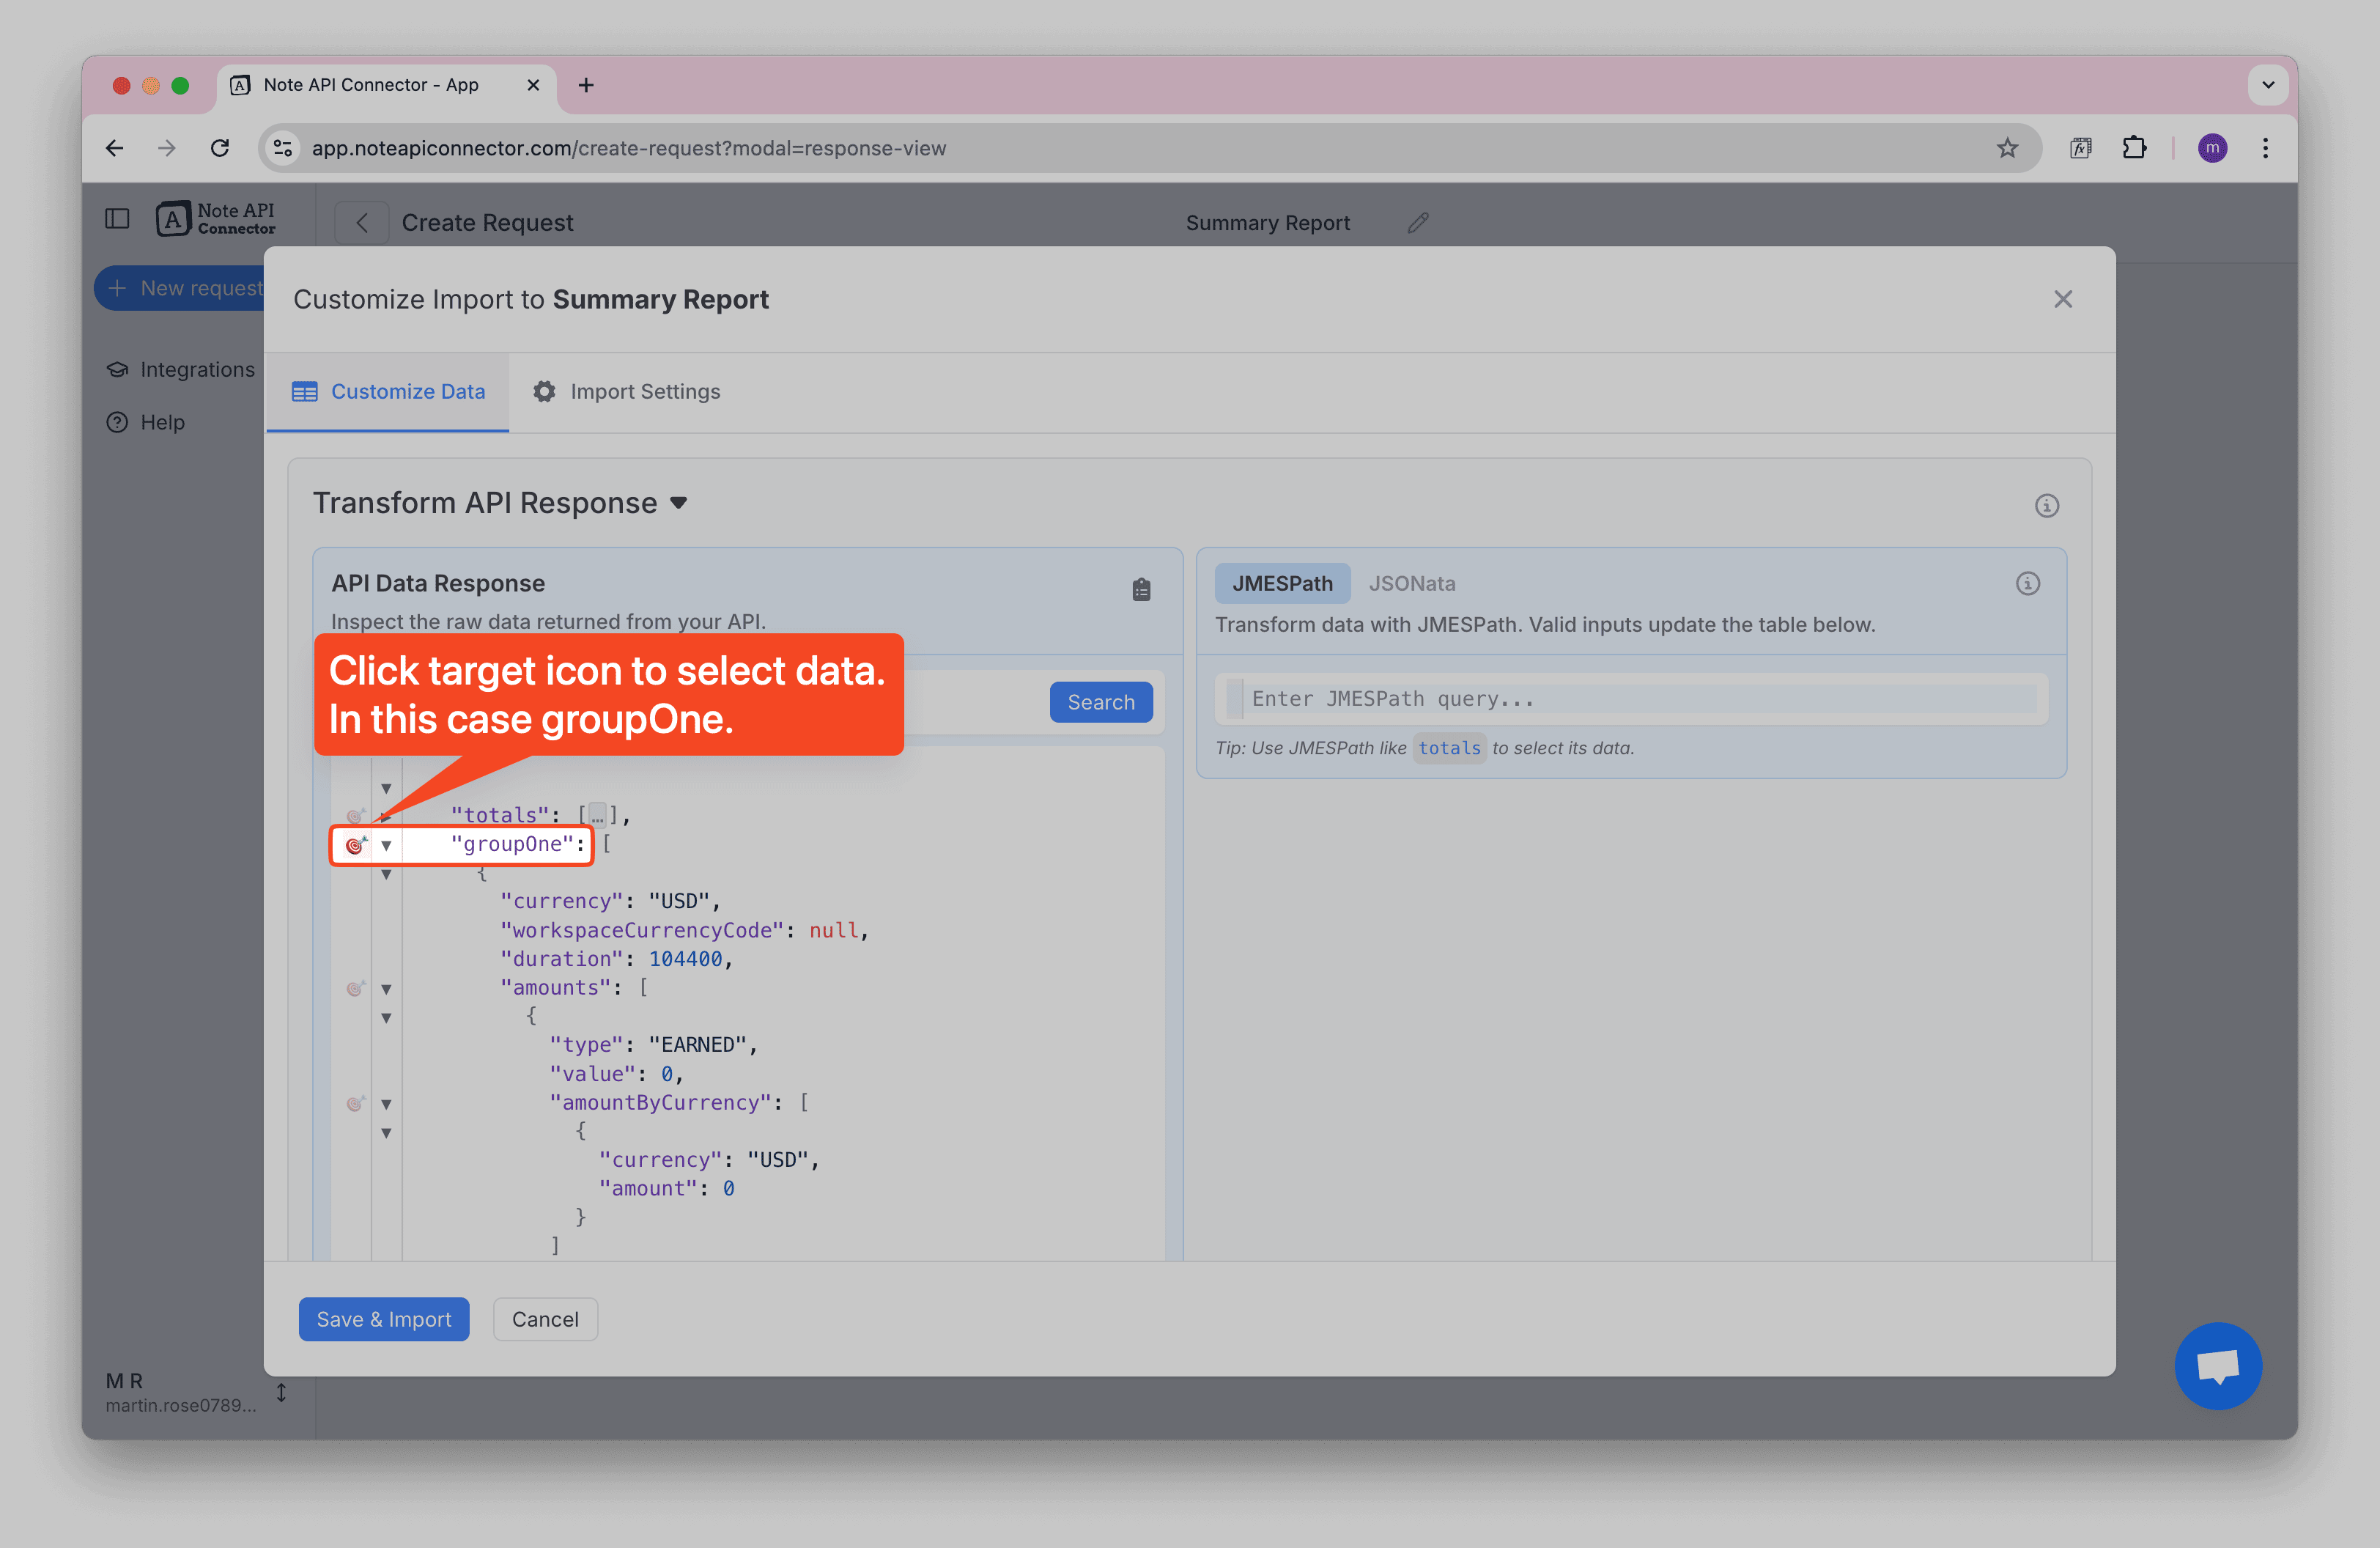Collapse the amounts array node
Viewport: 2380px width, 1548px height.
(x=386, y=988)
